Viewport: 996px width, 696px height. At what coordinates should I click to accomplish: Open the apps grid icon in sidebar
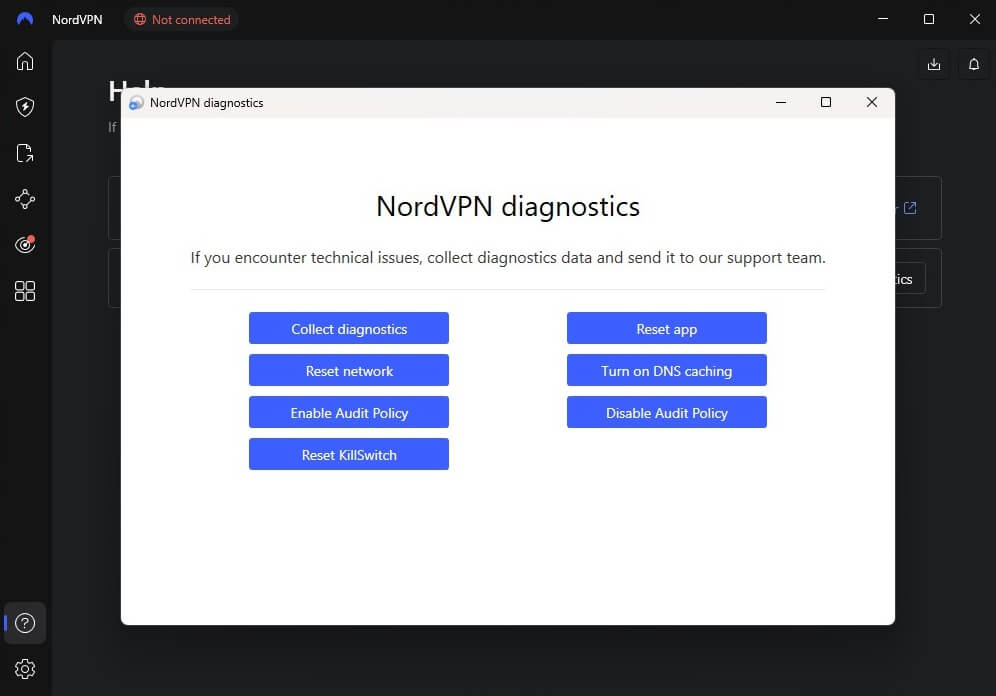(x=25, y=291)
